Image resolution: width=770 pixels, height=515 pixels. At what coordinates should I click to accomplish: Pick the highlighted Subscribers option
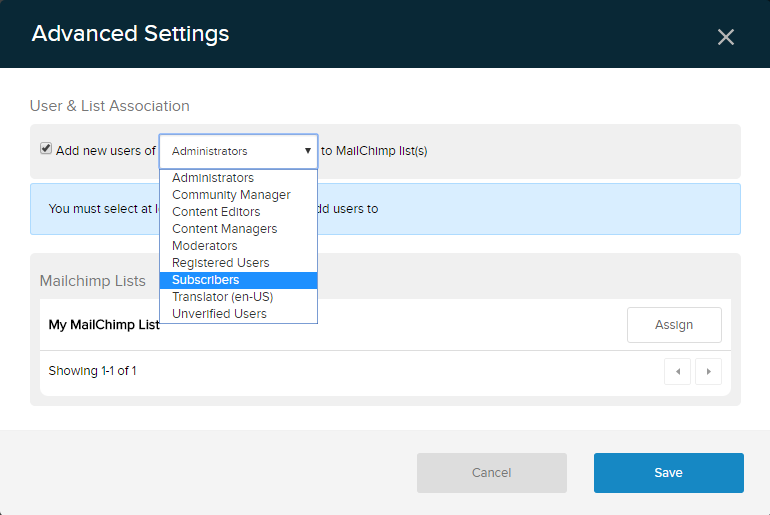pyautogui.click(x=206, y=280)
